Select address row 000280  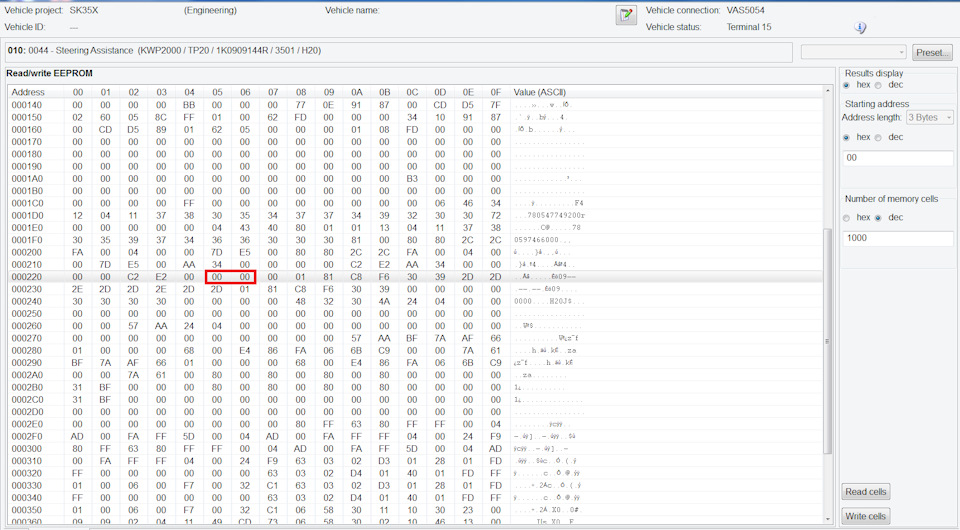point(416,350)
